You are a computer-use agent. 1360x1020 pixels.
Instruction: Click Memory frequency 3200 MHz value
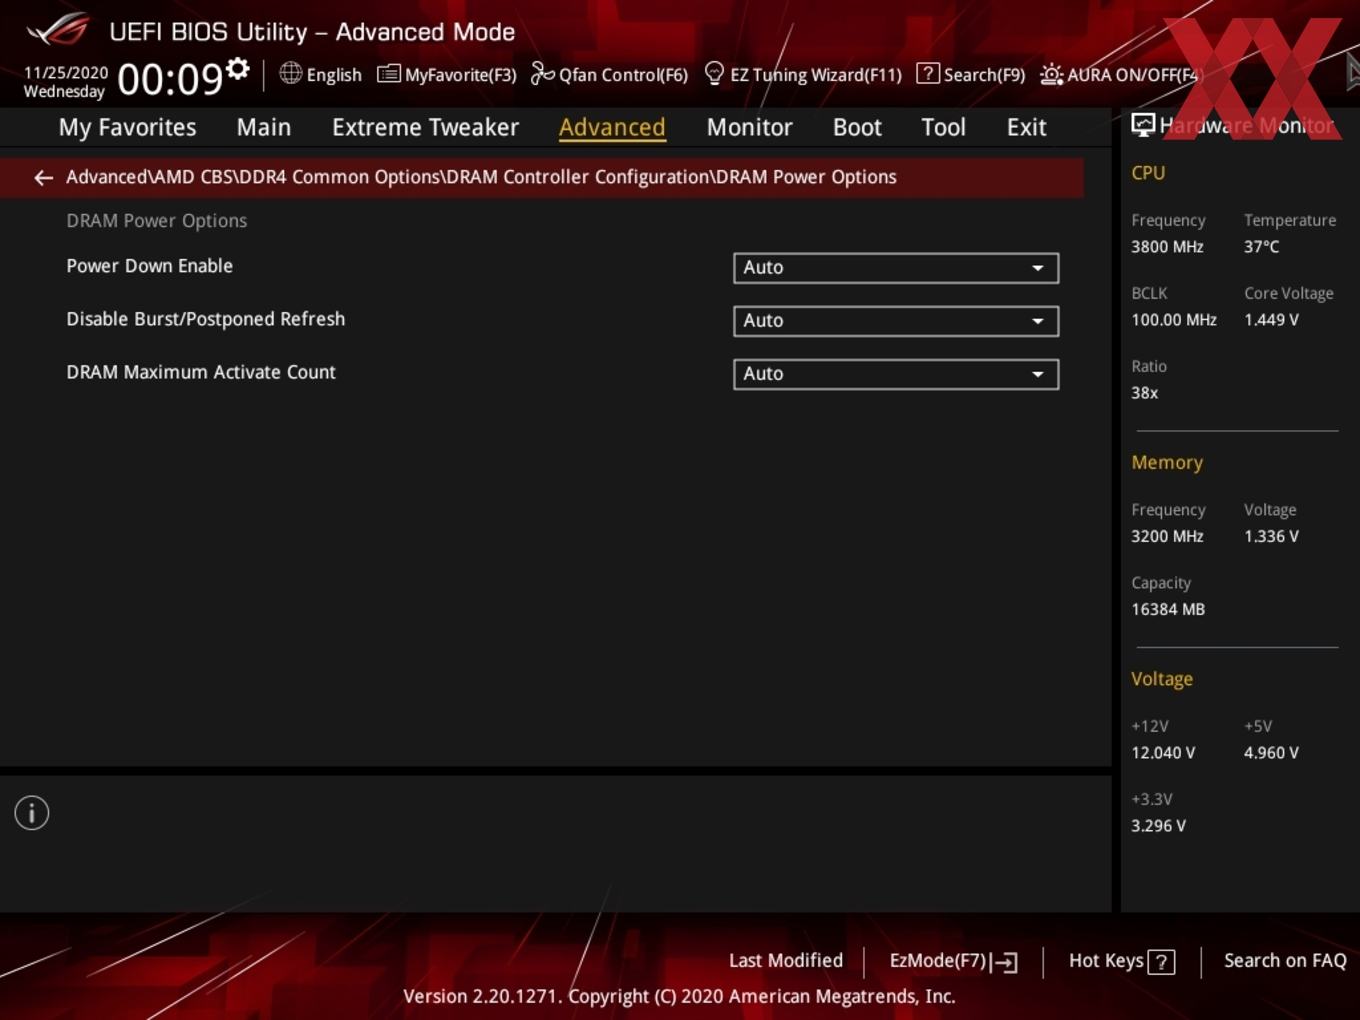coord(1167,536)
